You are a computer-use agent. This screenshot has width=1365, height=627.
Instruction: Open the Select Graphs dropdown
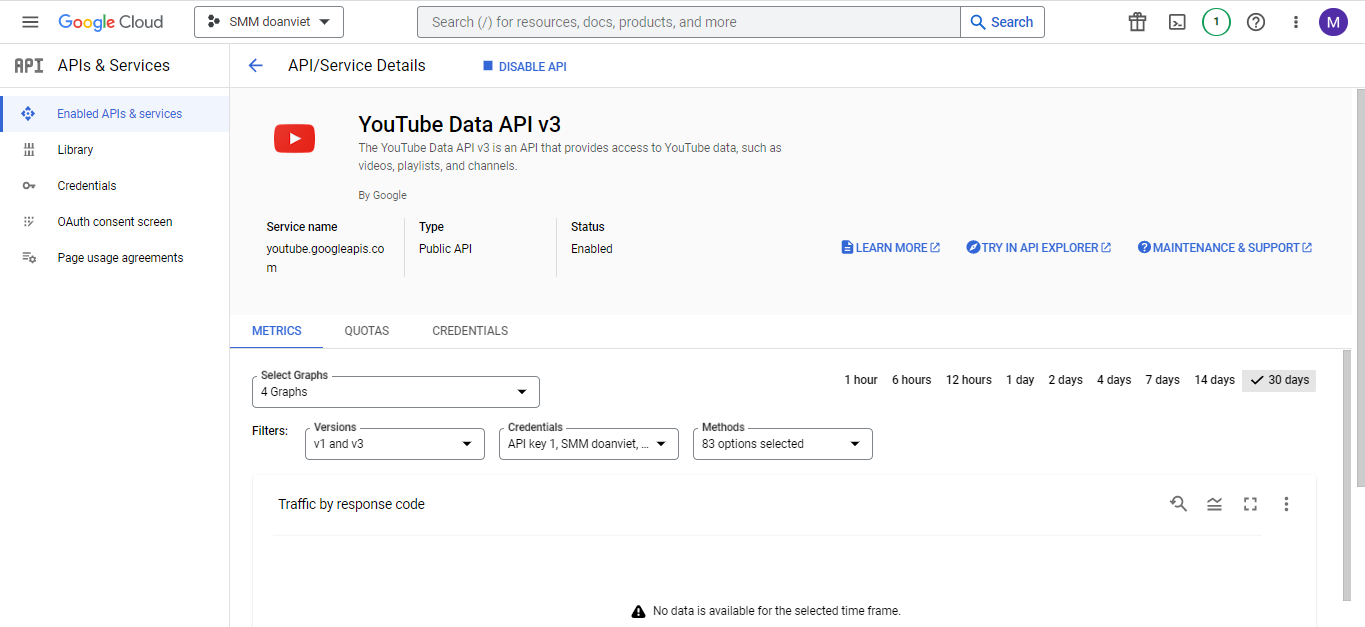tap(395, 391)
